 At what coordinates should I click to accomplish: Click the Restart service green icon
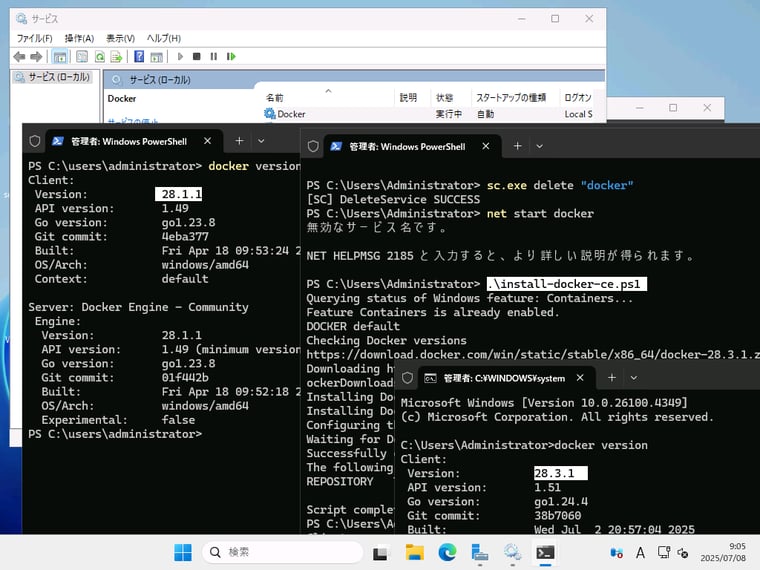pos(231,57)
